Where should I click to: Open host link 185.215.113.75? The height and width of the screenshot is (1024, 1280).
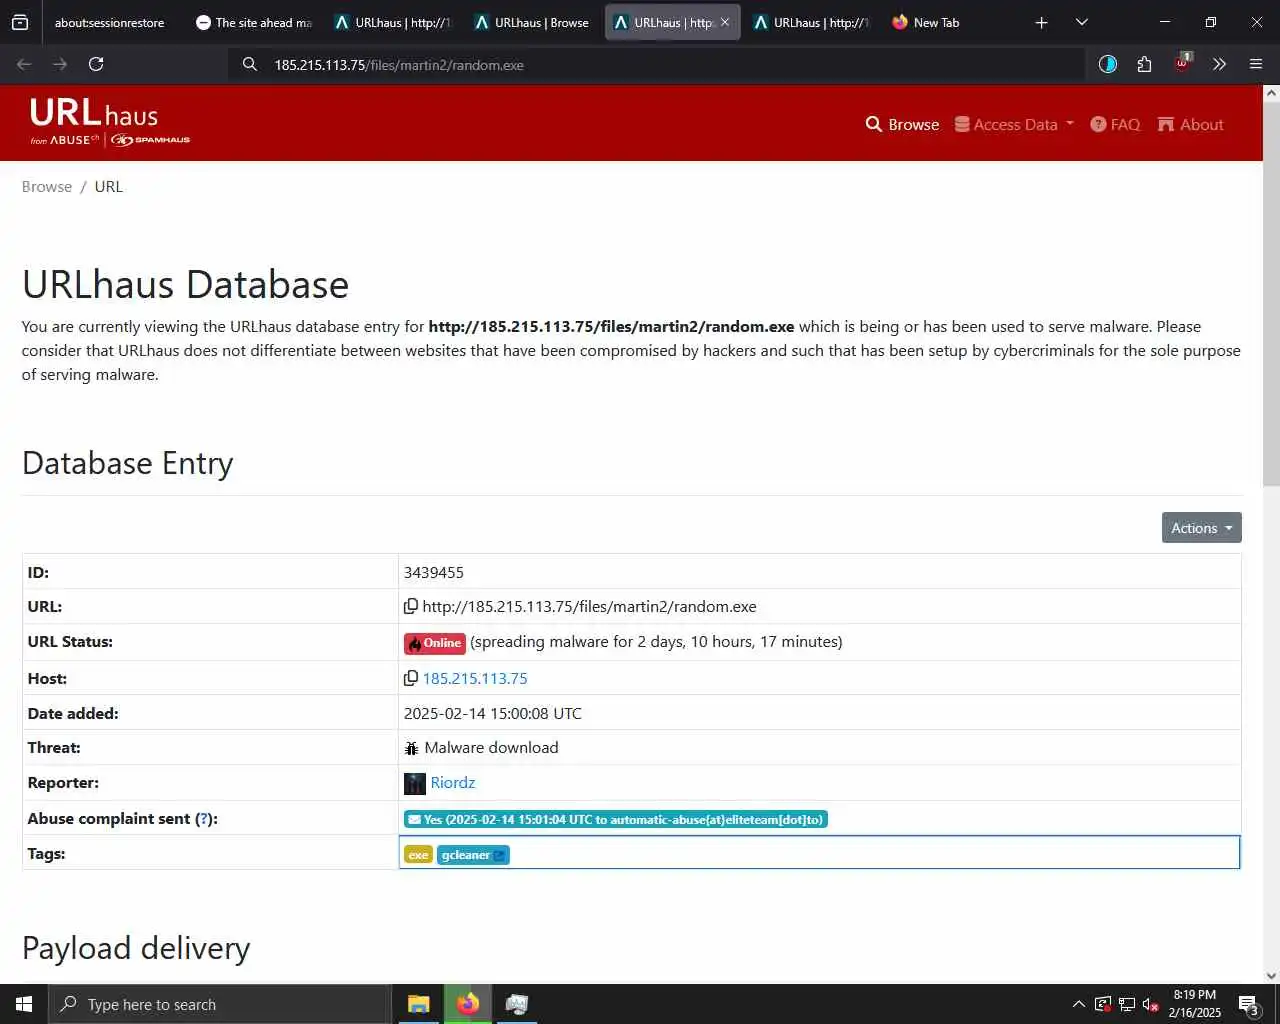(x=475, y=678)
